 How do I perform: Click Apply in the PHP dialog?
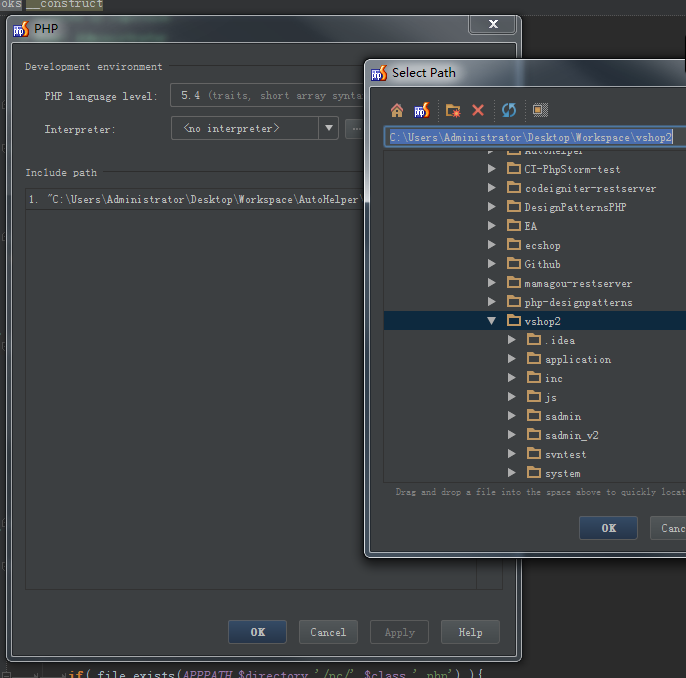pos(399,632)
